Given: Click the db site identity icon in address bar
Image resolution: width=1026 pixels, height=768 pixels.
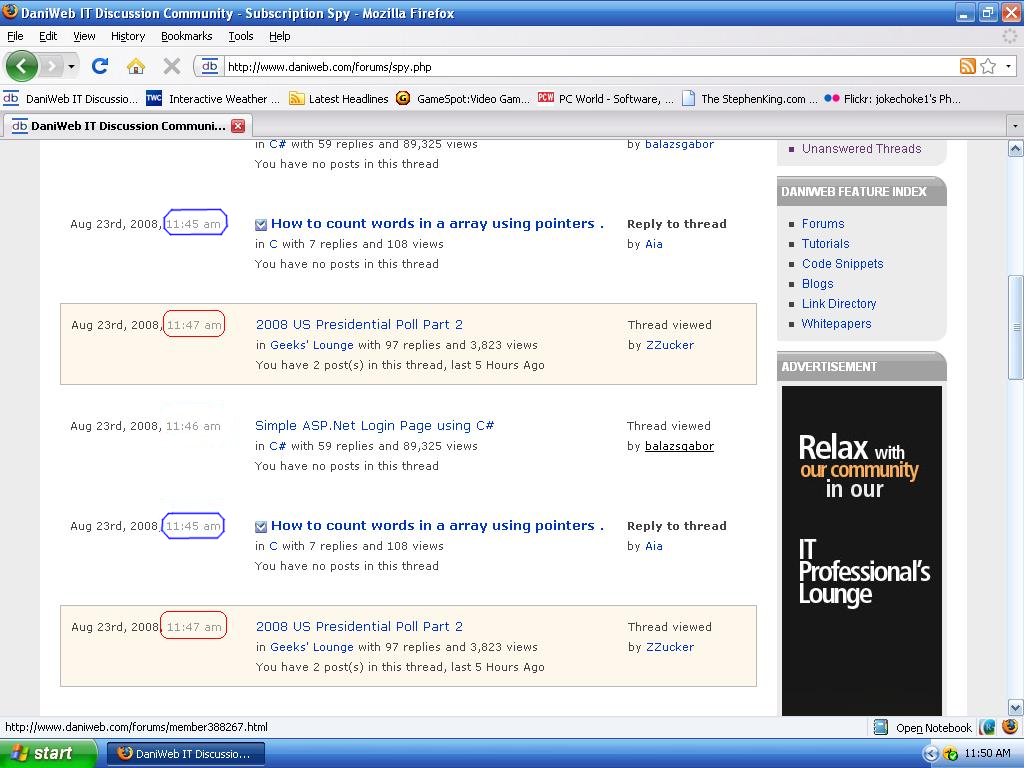Looking at the screenshot, I should tap(209, 66).
